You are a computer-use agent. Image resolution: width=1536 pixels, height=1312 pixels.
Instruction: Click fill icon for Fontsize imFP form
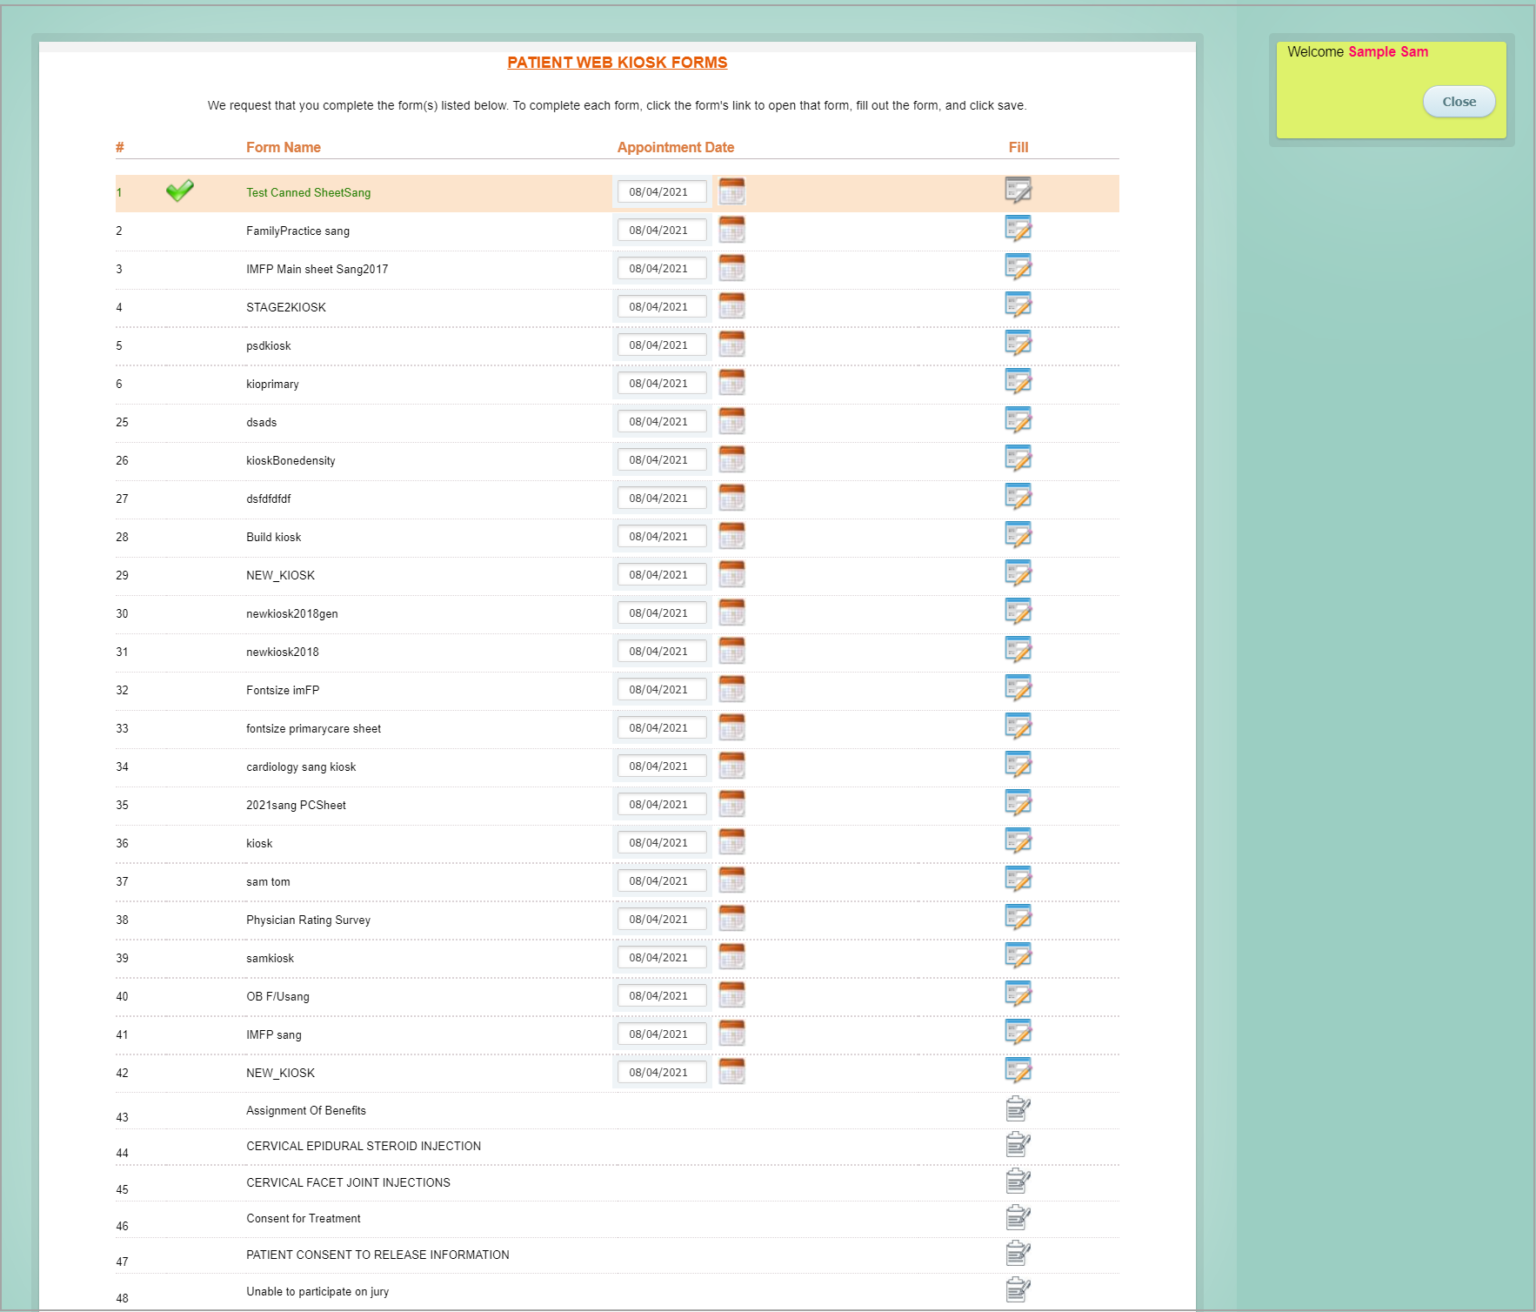point(1017,688)
